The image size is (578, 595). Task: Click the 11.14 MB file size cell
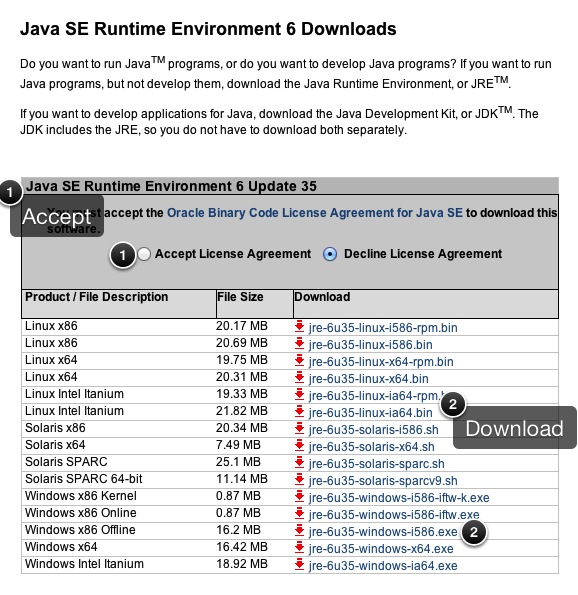coord(242,479)
